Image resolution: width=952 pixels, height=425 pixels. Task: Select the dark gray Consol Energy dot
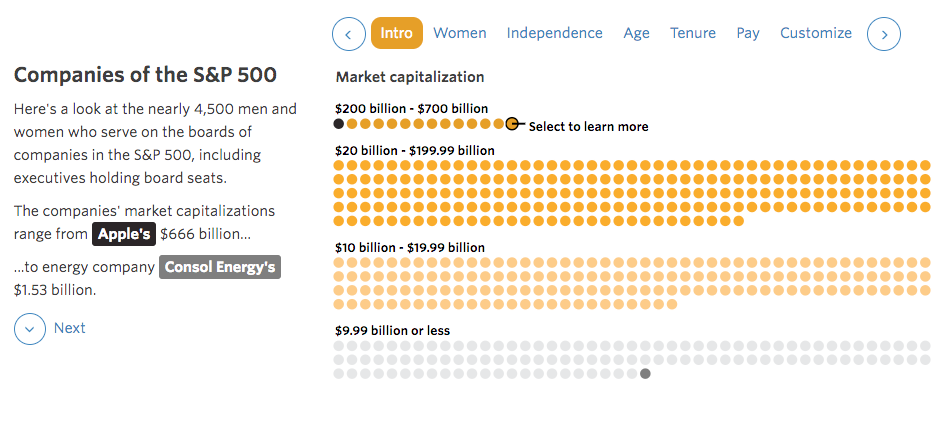point(645,373)
